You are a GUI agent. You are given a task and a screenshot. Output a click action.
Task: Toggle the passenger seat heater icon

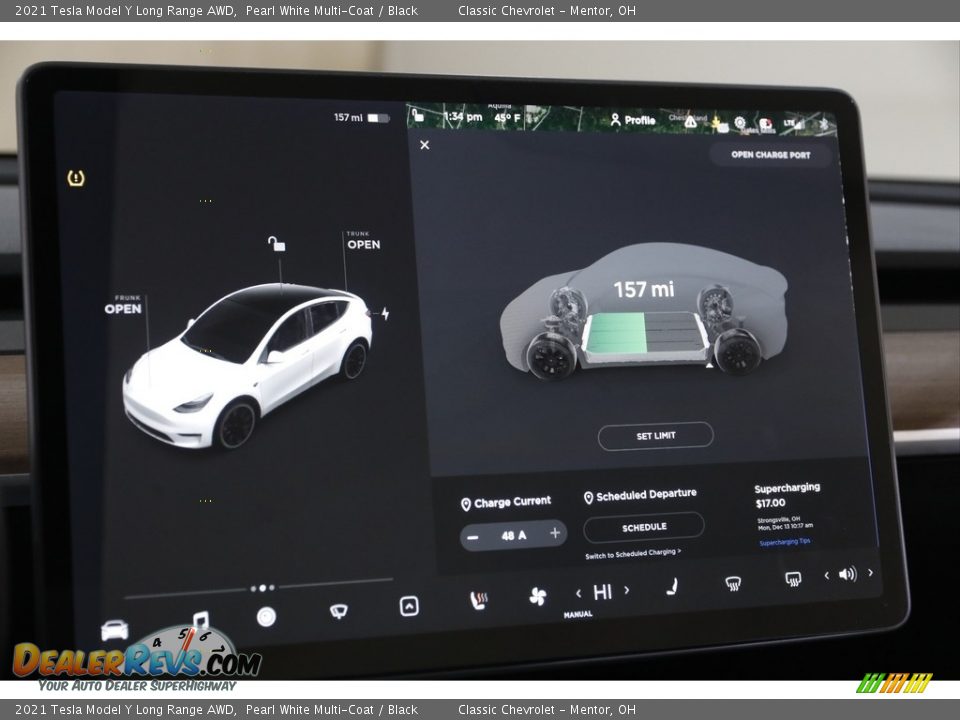672,587
